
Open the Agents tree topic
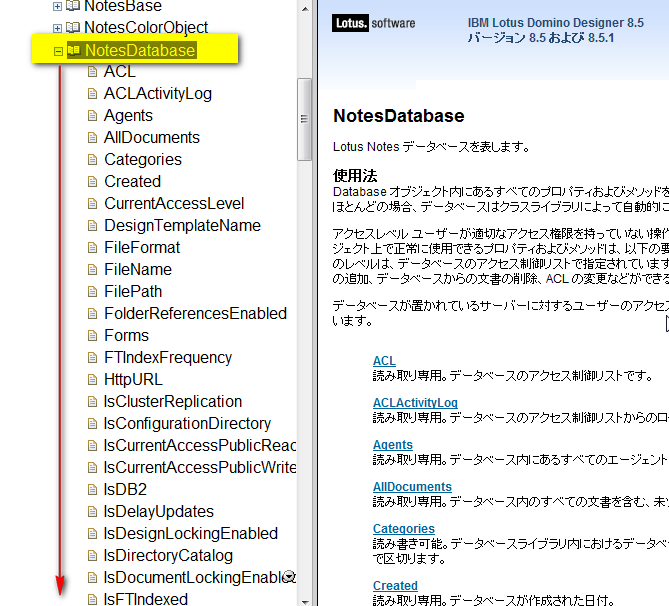[x=128, y=116]
